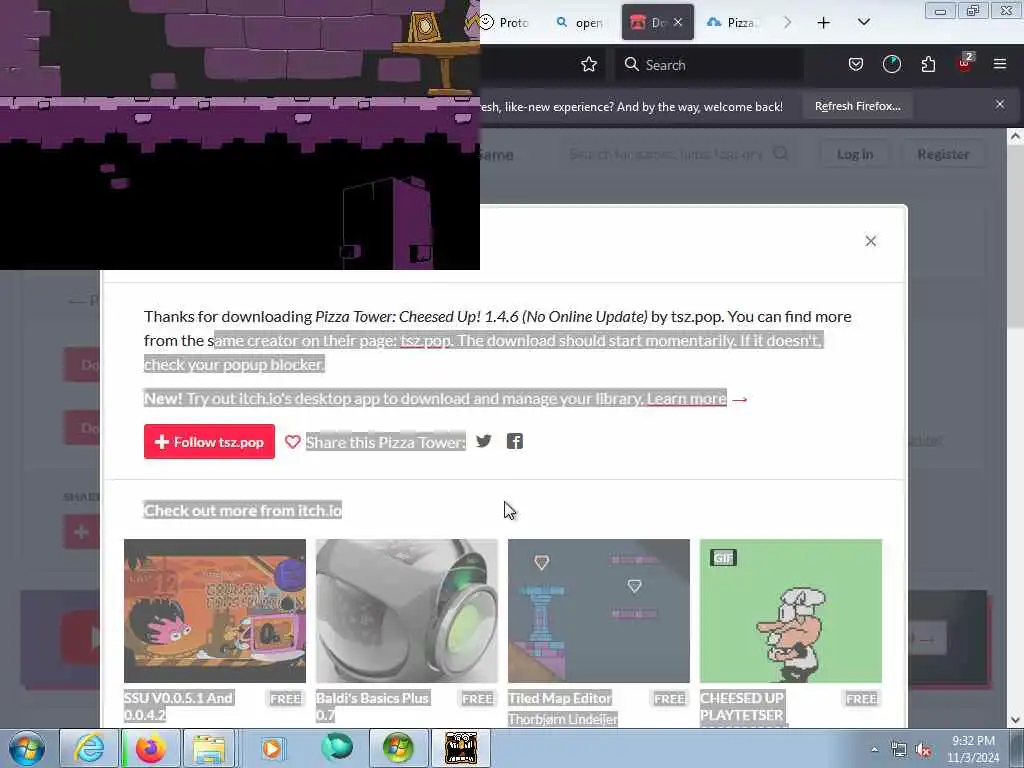Image resolution: width=1024 pixels, height=768 pixels.
Task: Click the Register button on itch.io
Action: [x=942, y=154]
